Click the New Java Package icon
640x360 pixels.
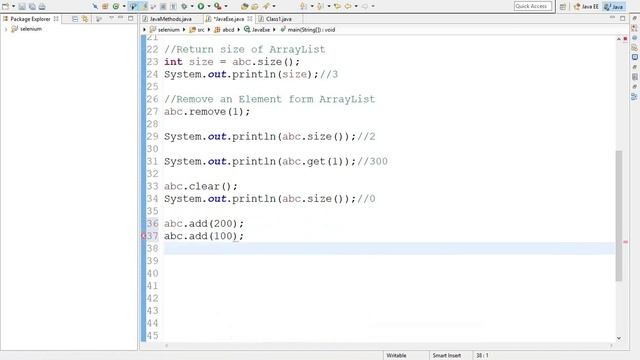click(x=104, y=6)
